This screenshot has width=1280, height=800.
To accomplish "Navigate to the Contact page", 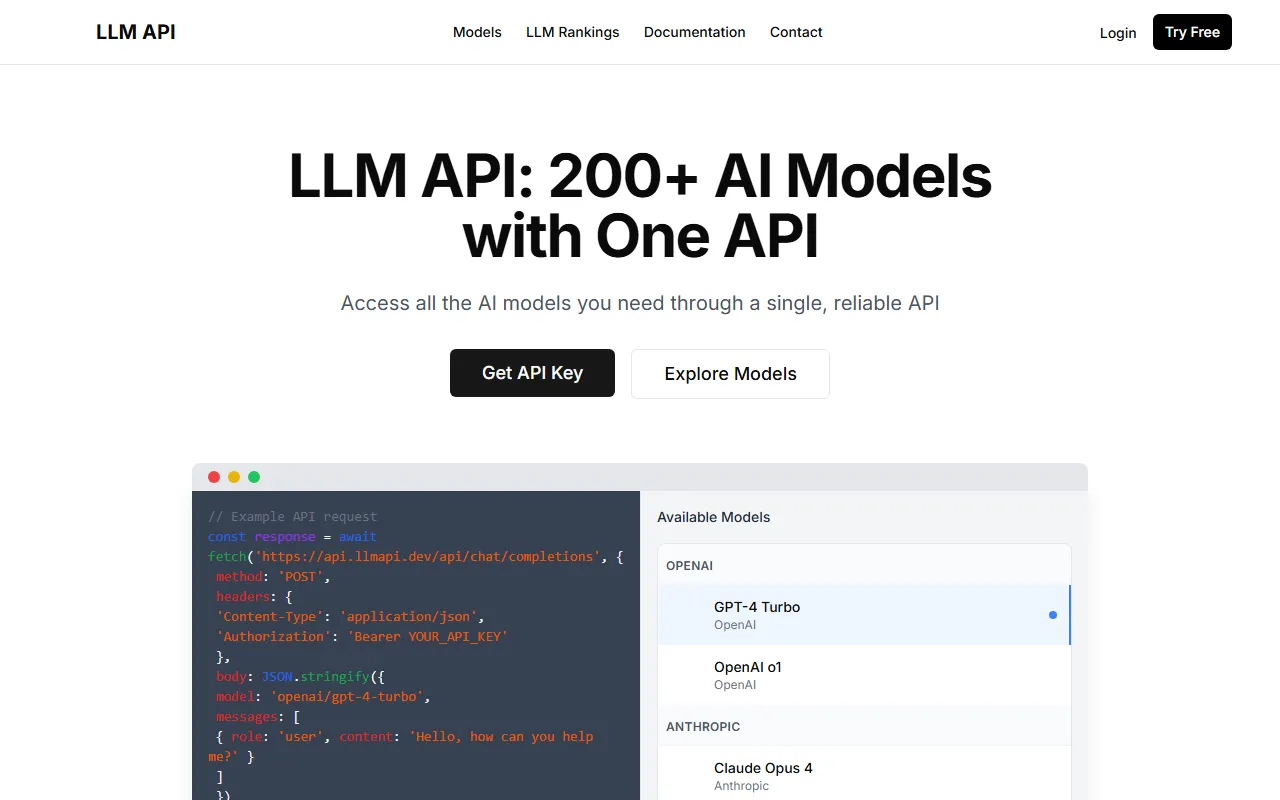I will pos(796,32).
